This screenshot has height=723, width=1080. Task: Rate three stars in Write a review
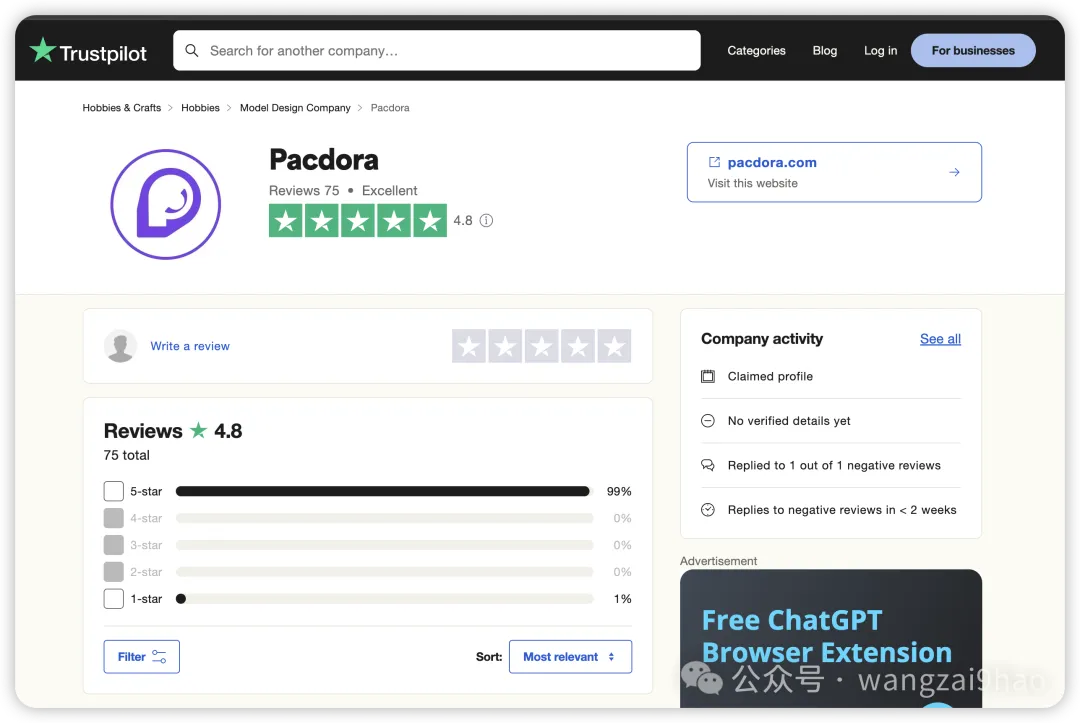[x=541, y=346]
